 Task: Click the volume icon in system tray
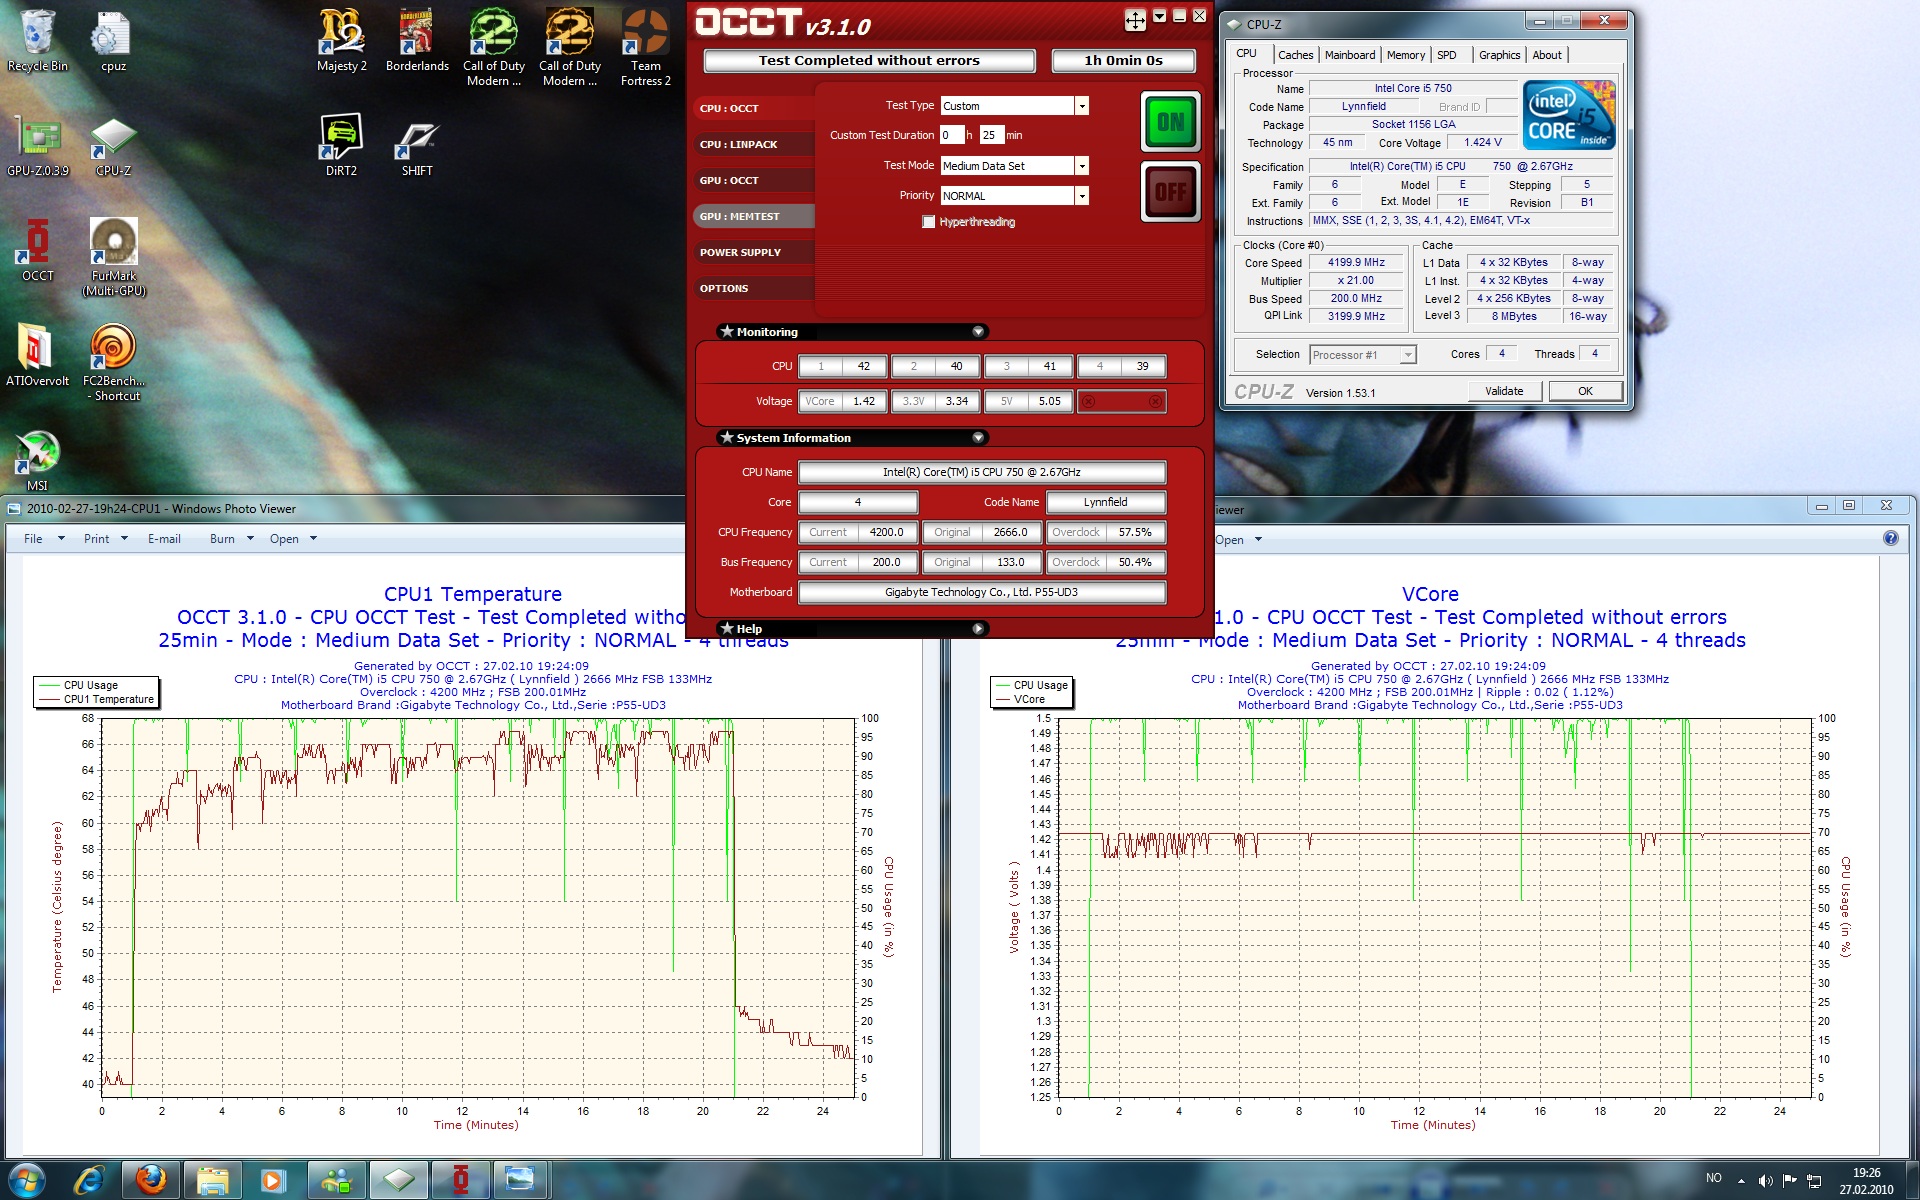pos(1765,1180)
